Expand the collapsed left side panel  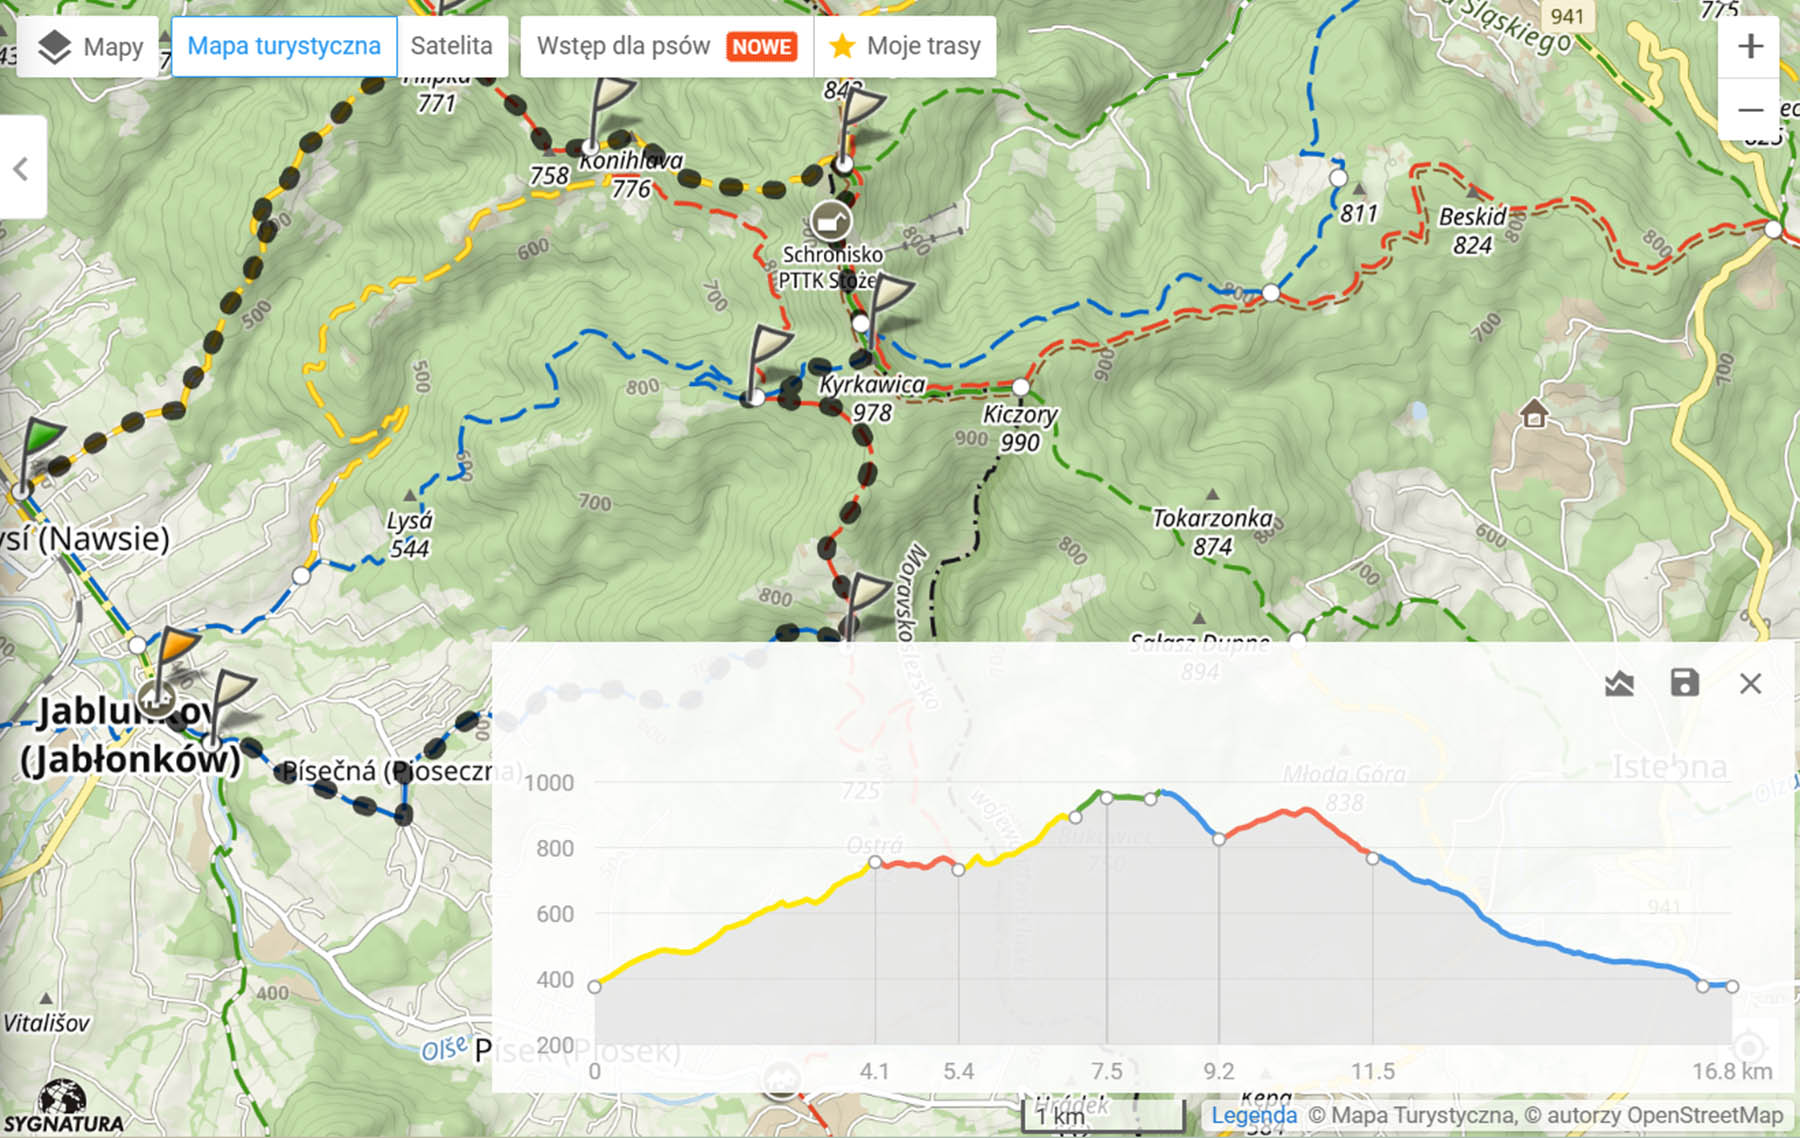(x=22, y=168)
